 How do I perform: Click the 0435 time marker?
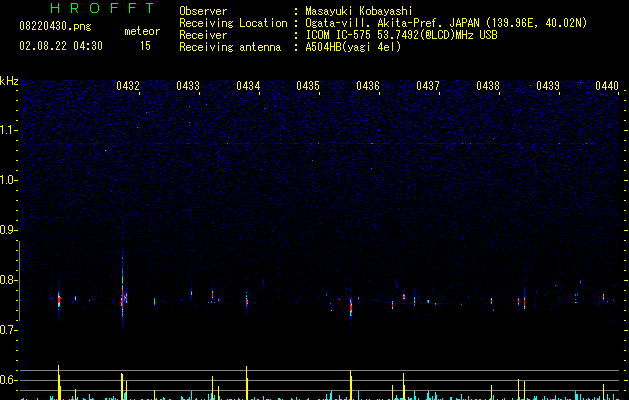(308, 86)
